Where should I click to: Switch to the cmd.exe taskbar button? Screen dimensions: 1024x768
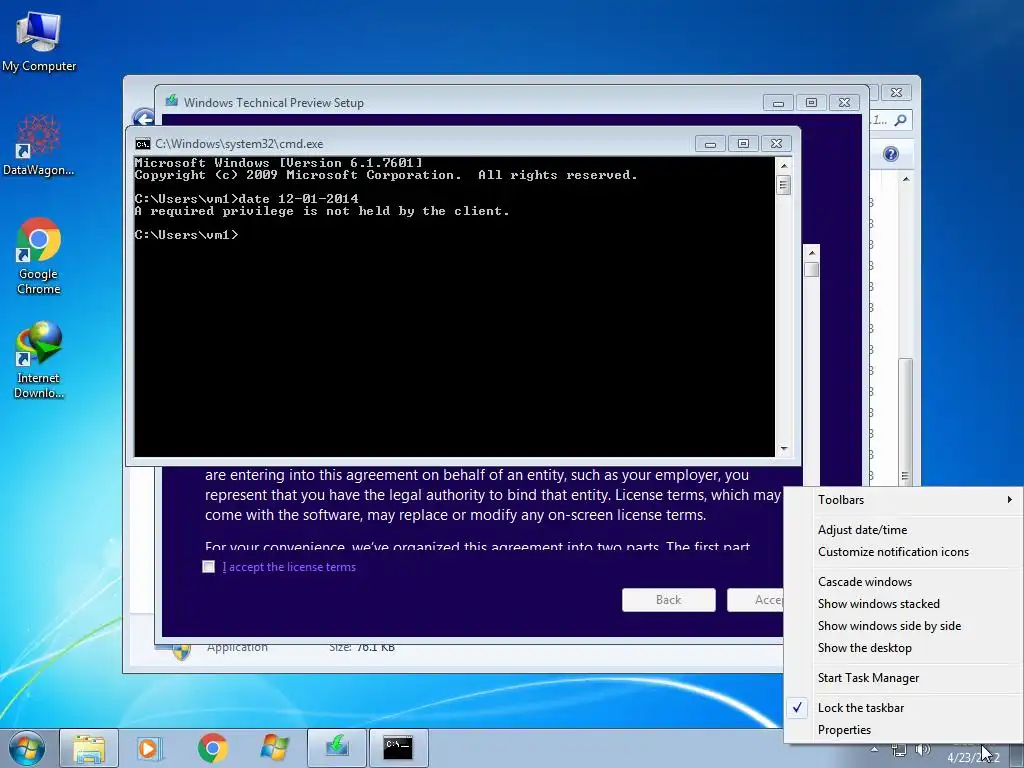(x=398, y=748)
